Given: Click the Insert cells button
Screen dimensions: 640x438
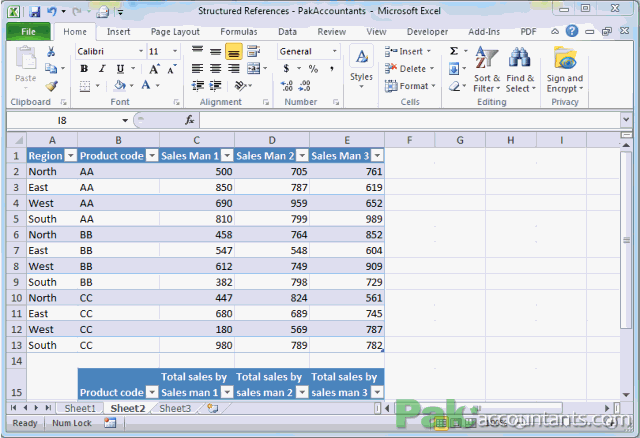Looking at the screenshot, I should [407, 51].
